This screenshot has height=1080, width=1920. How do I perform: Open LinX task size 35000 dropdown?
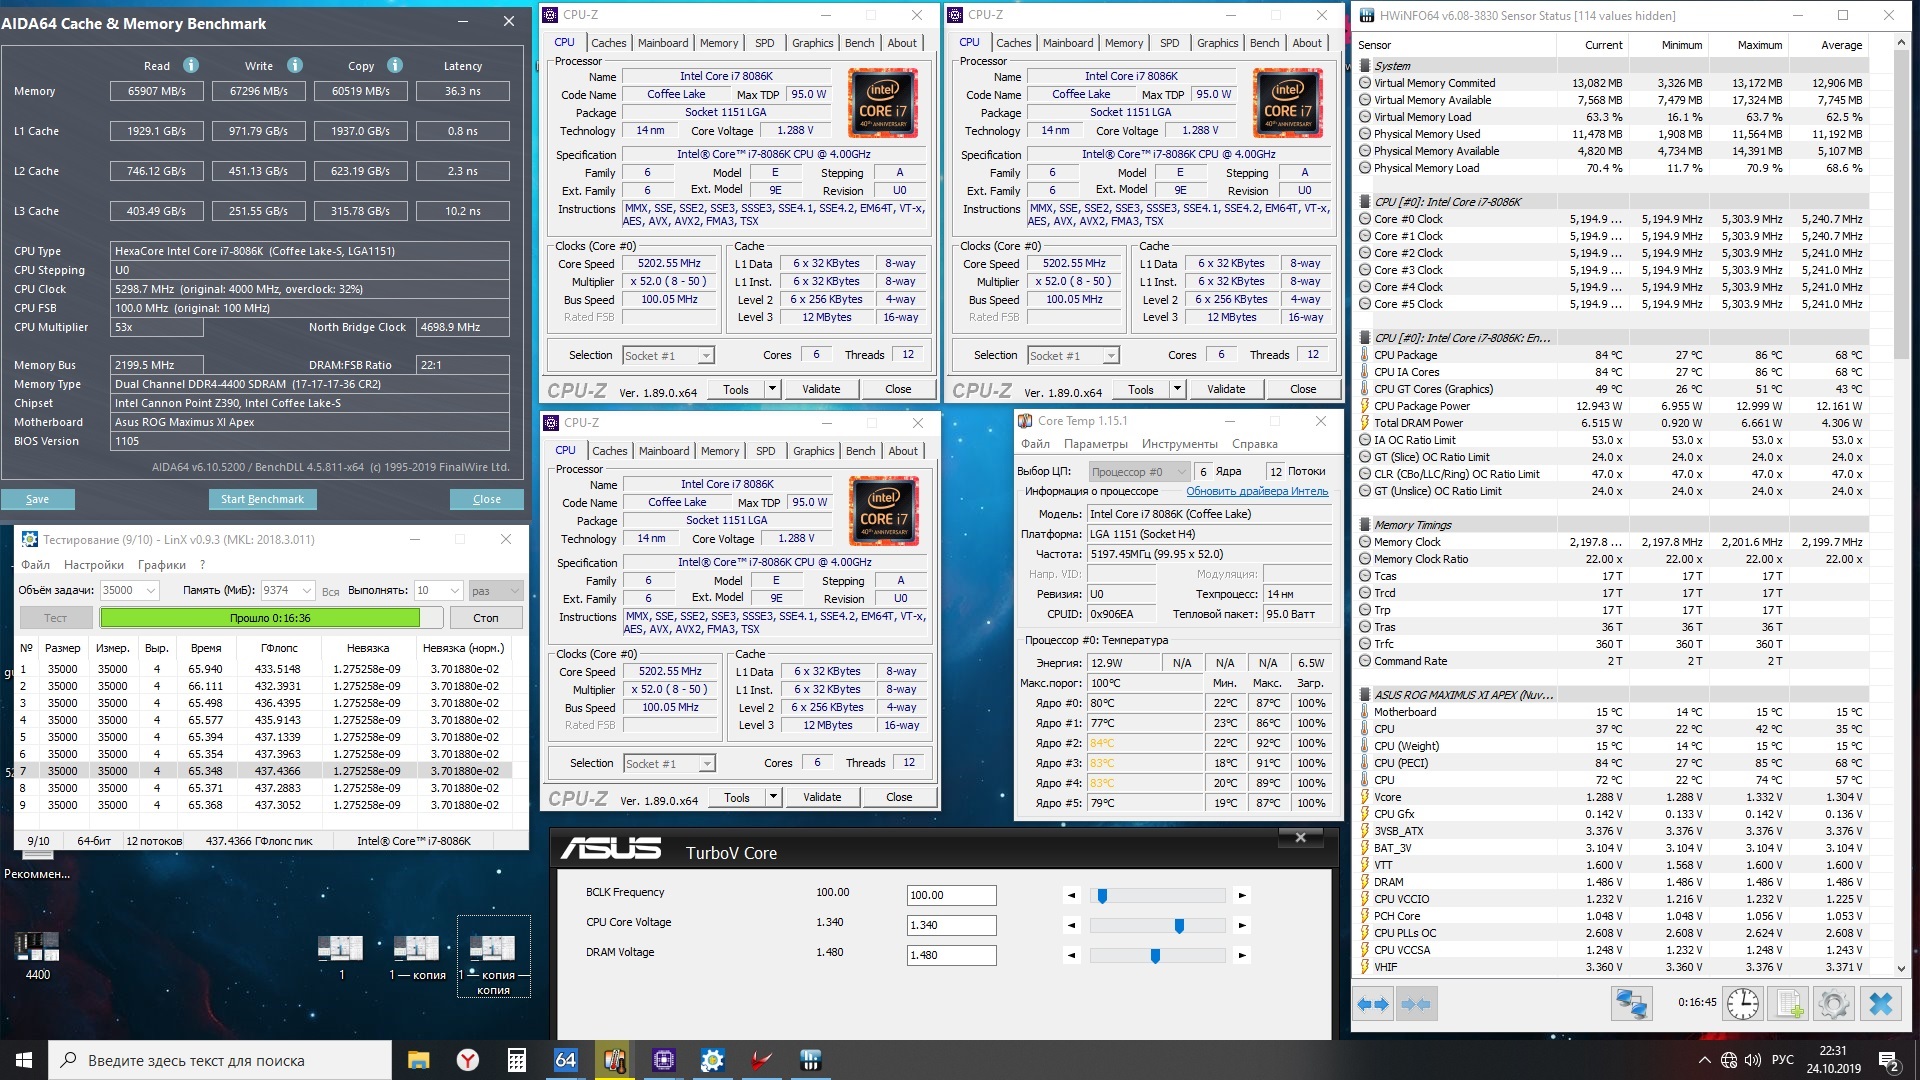coord(151,590)
